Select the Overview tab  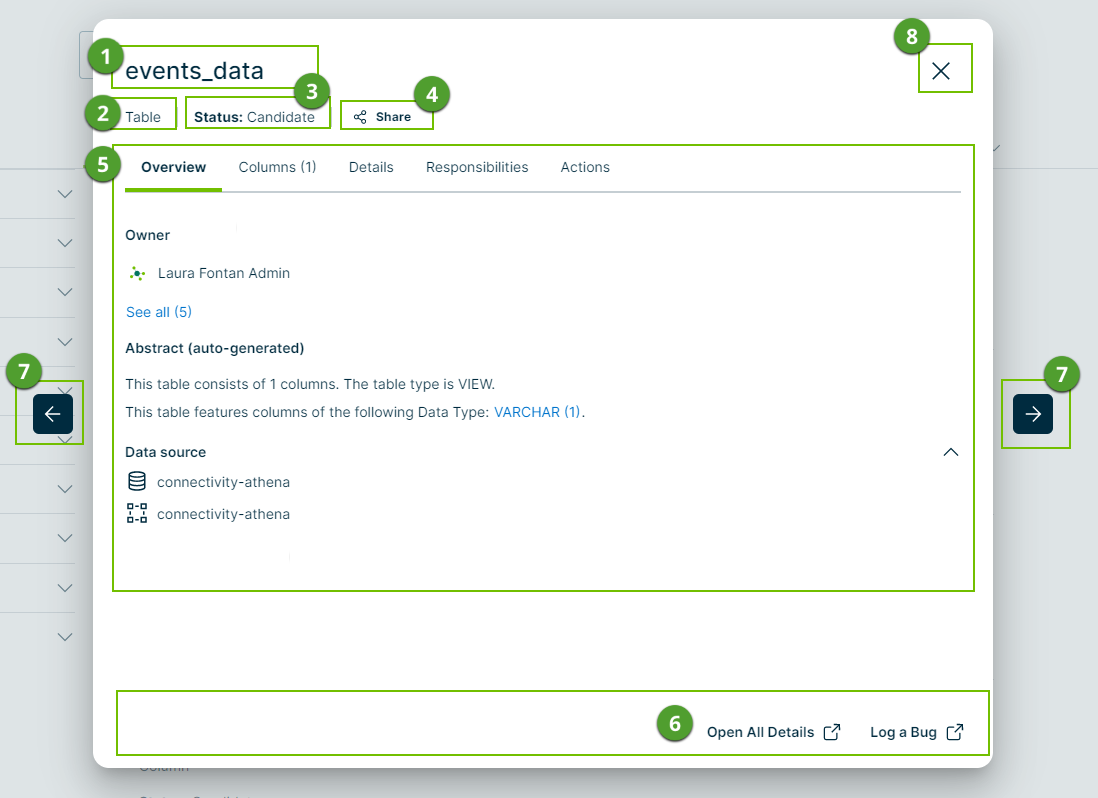173,167
